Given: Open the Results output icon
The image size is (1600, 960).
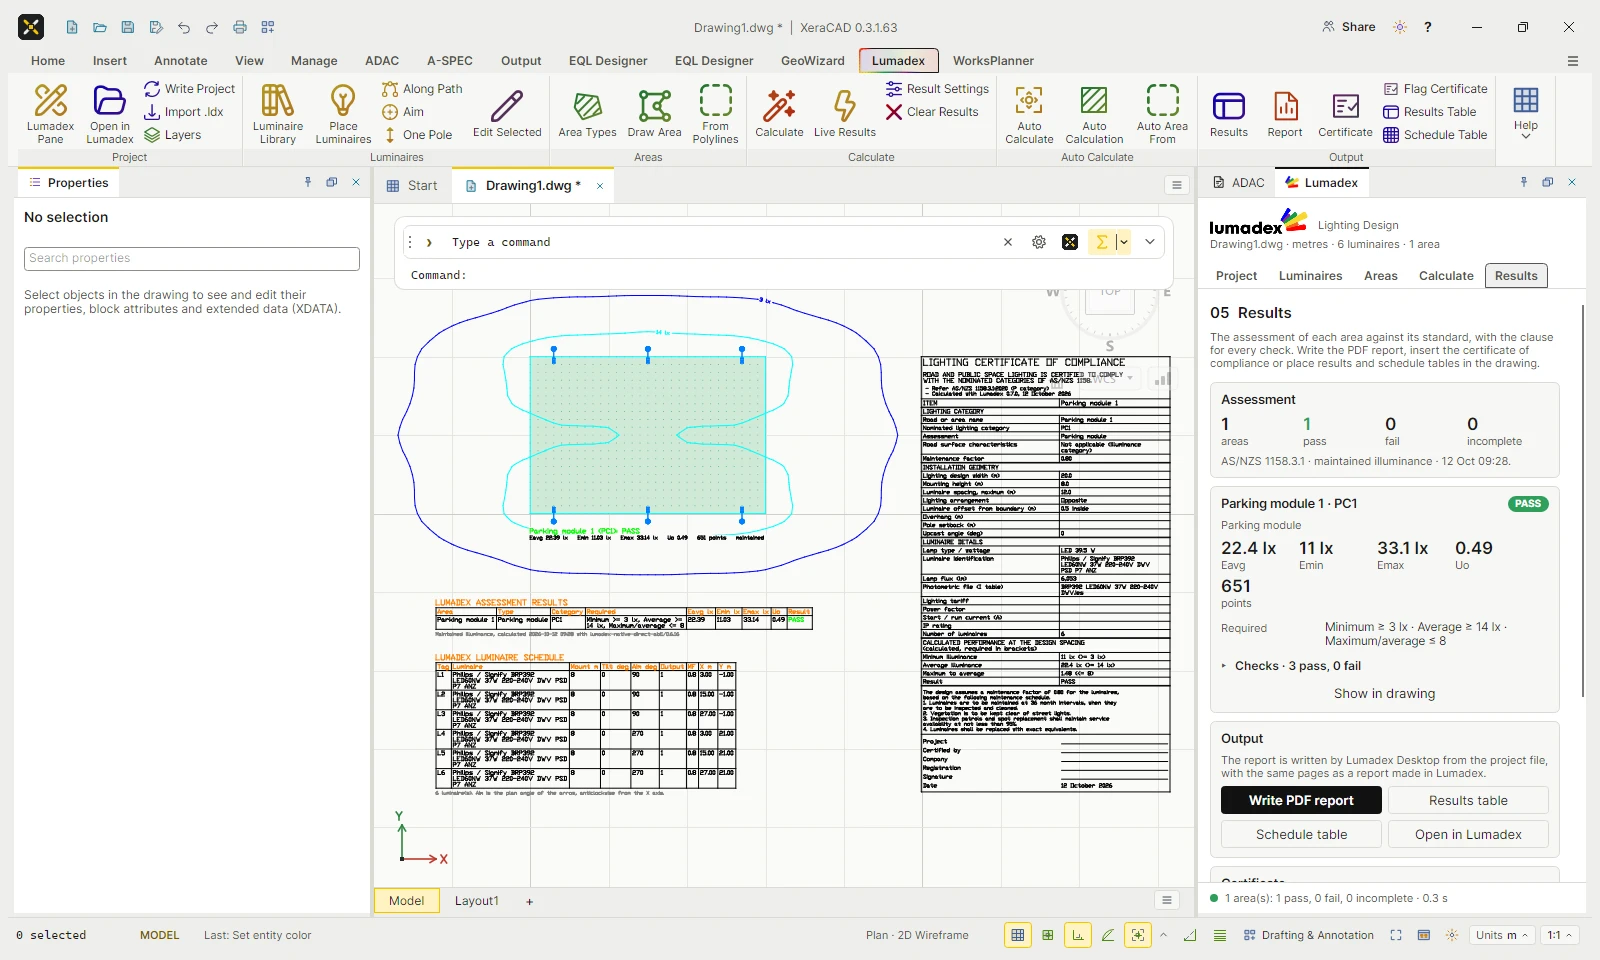Looking at the screenshot, I should 1228,105.
